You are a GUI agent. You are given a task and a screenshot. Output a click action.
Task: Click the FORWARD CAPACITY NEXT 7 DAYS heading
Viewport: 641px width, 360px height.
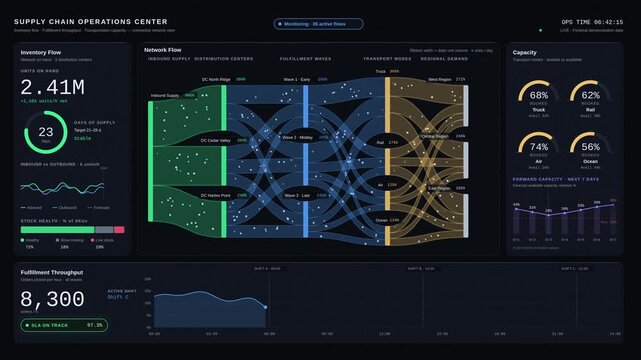tap(556, 179)
